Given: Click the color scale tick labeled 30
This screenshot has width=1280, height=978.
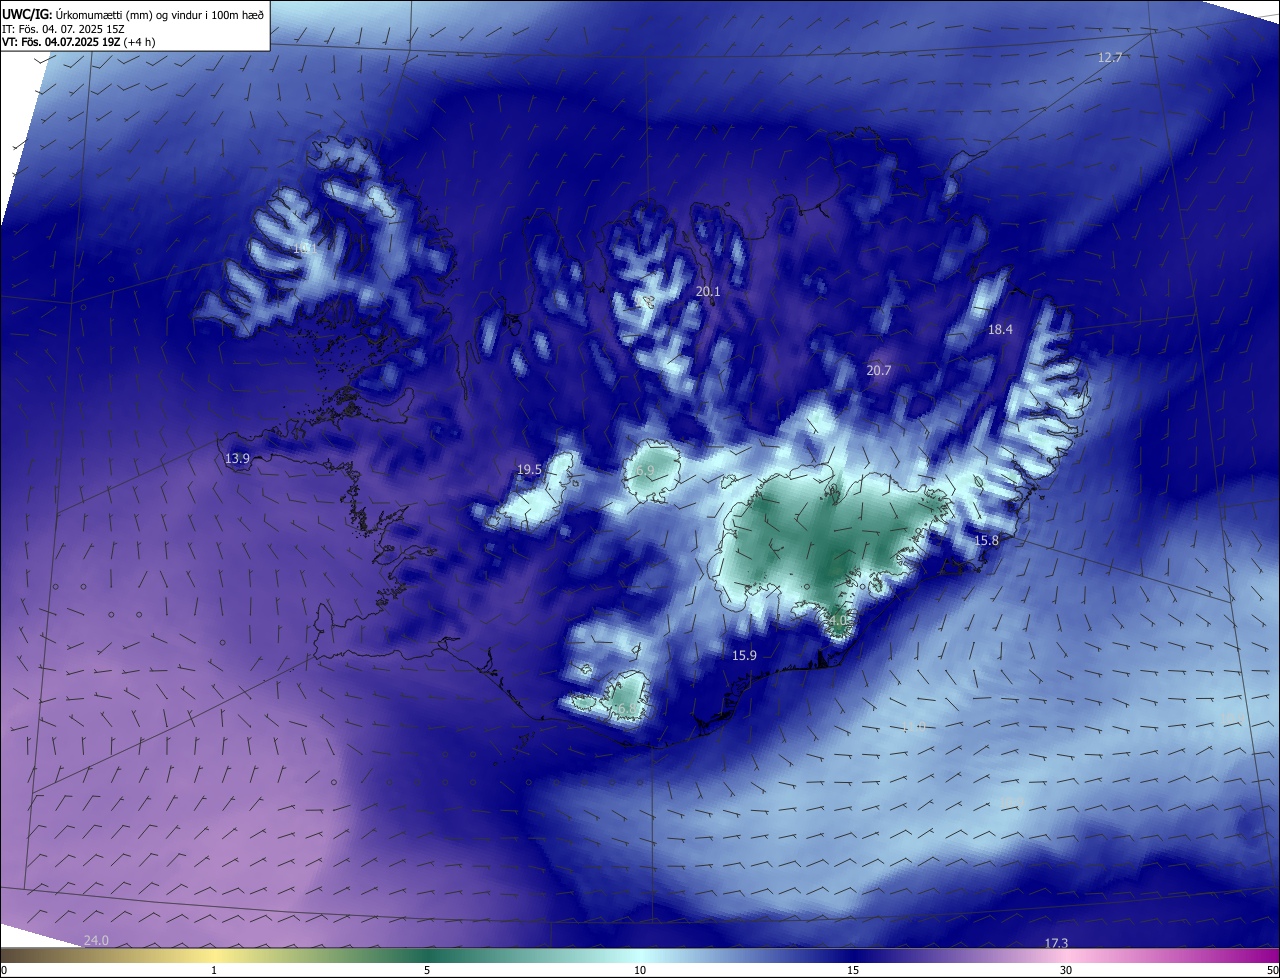Looking at the screenshot, I should pyautogui.click(x=1066, y=970).
